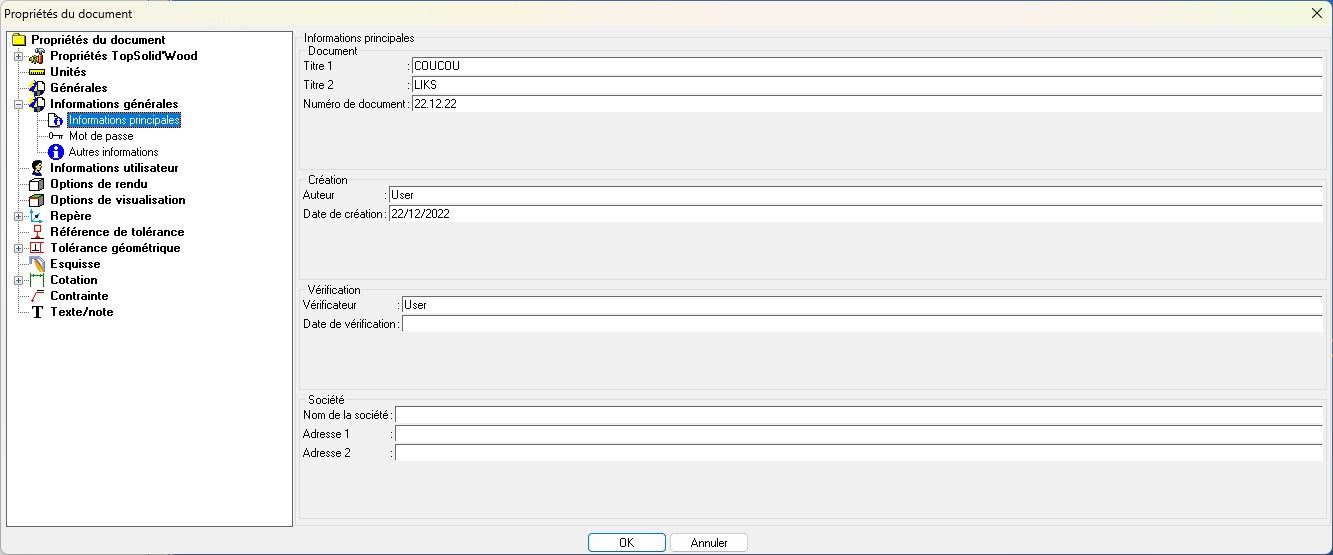Select the Options de rendu cube icon
Viewport: 1333px width, 555px height.
click(38, 184)
